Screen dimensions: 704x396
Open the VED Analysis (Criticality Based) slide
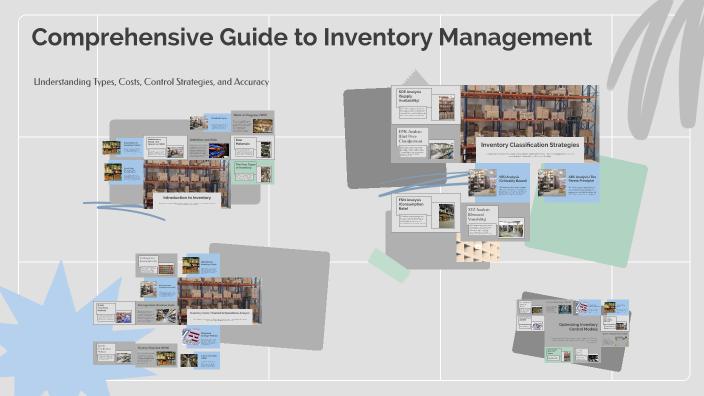499,183
